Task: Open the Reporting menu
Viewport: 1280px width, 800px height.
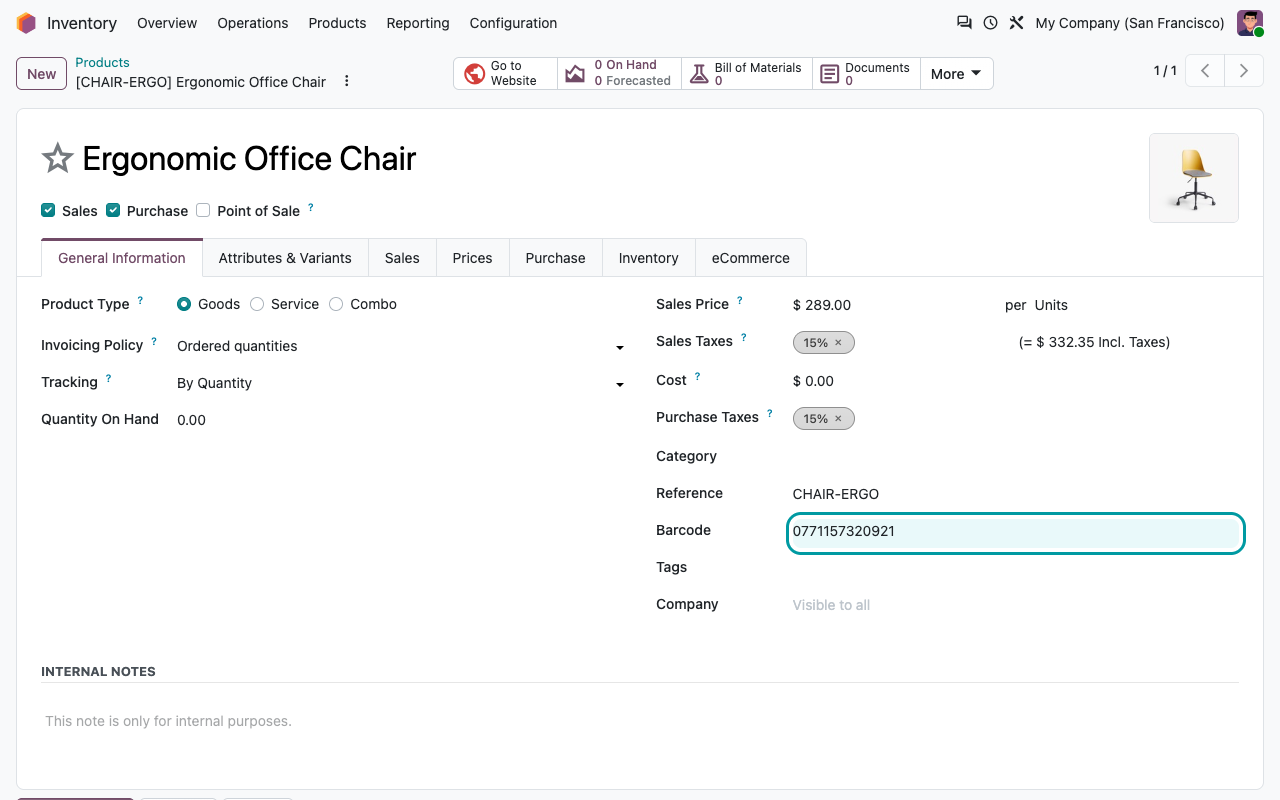Action: 418,23
